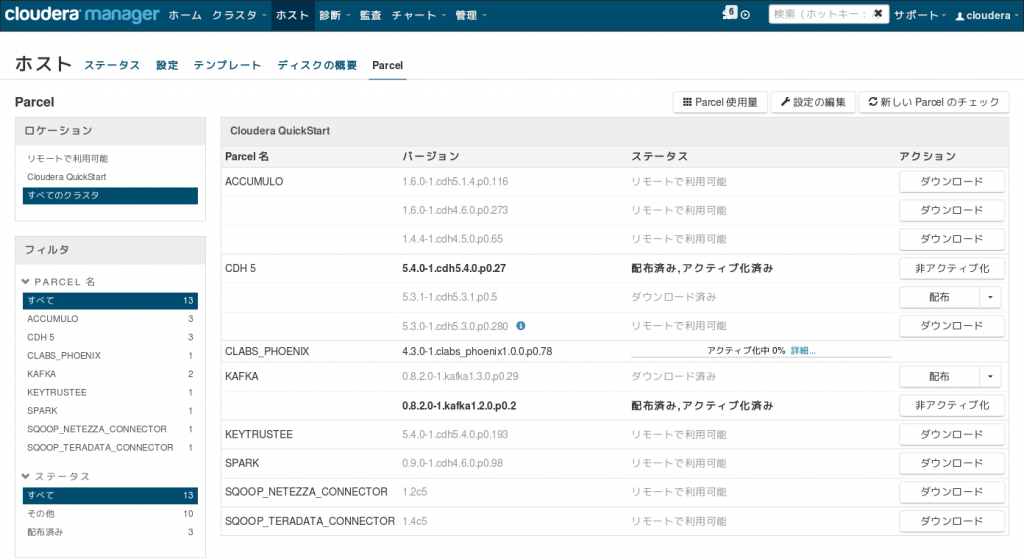Image resolution: width=1024 pixels, height=558 pixels.
Task: Click 設定の編集 wrench button
Action: coord(813,102)
